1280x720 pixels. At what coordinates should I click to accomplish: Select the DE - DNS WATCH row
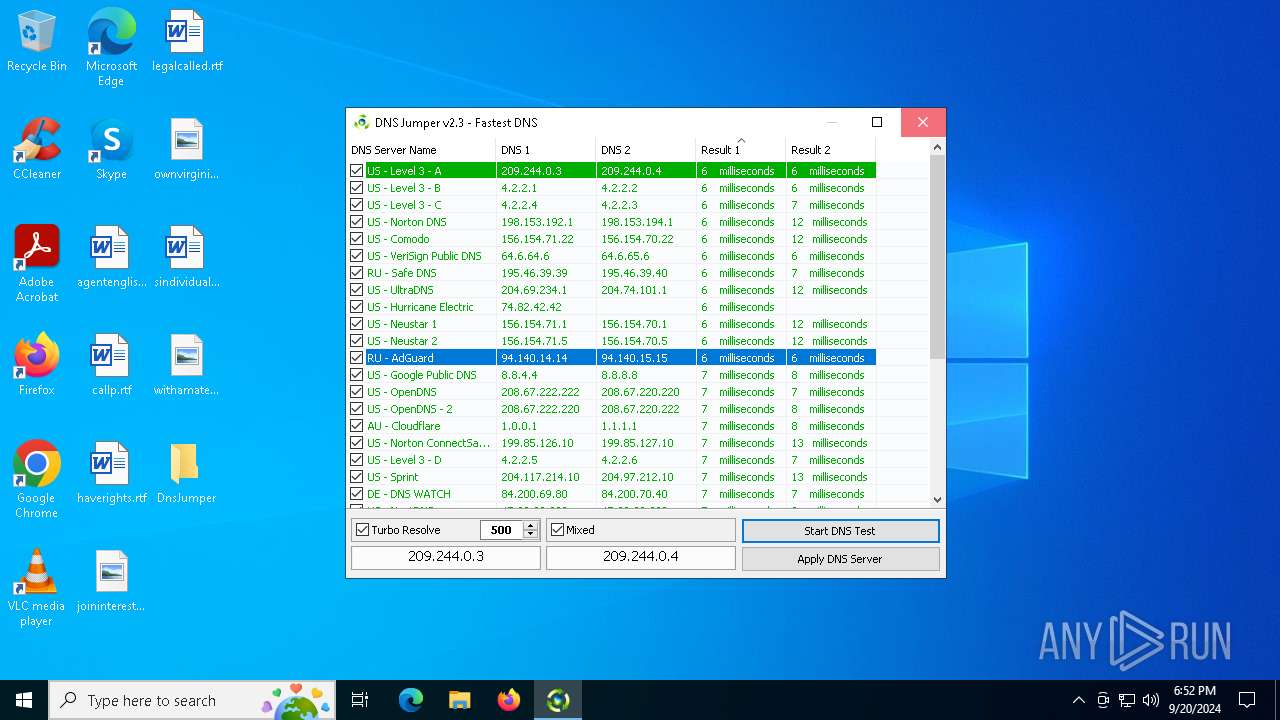[x=611, y=494]
